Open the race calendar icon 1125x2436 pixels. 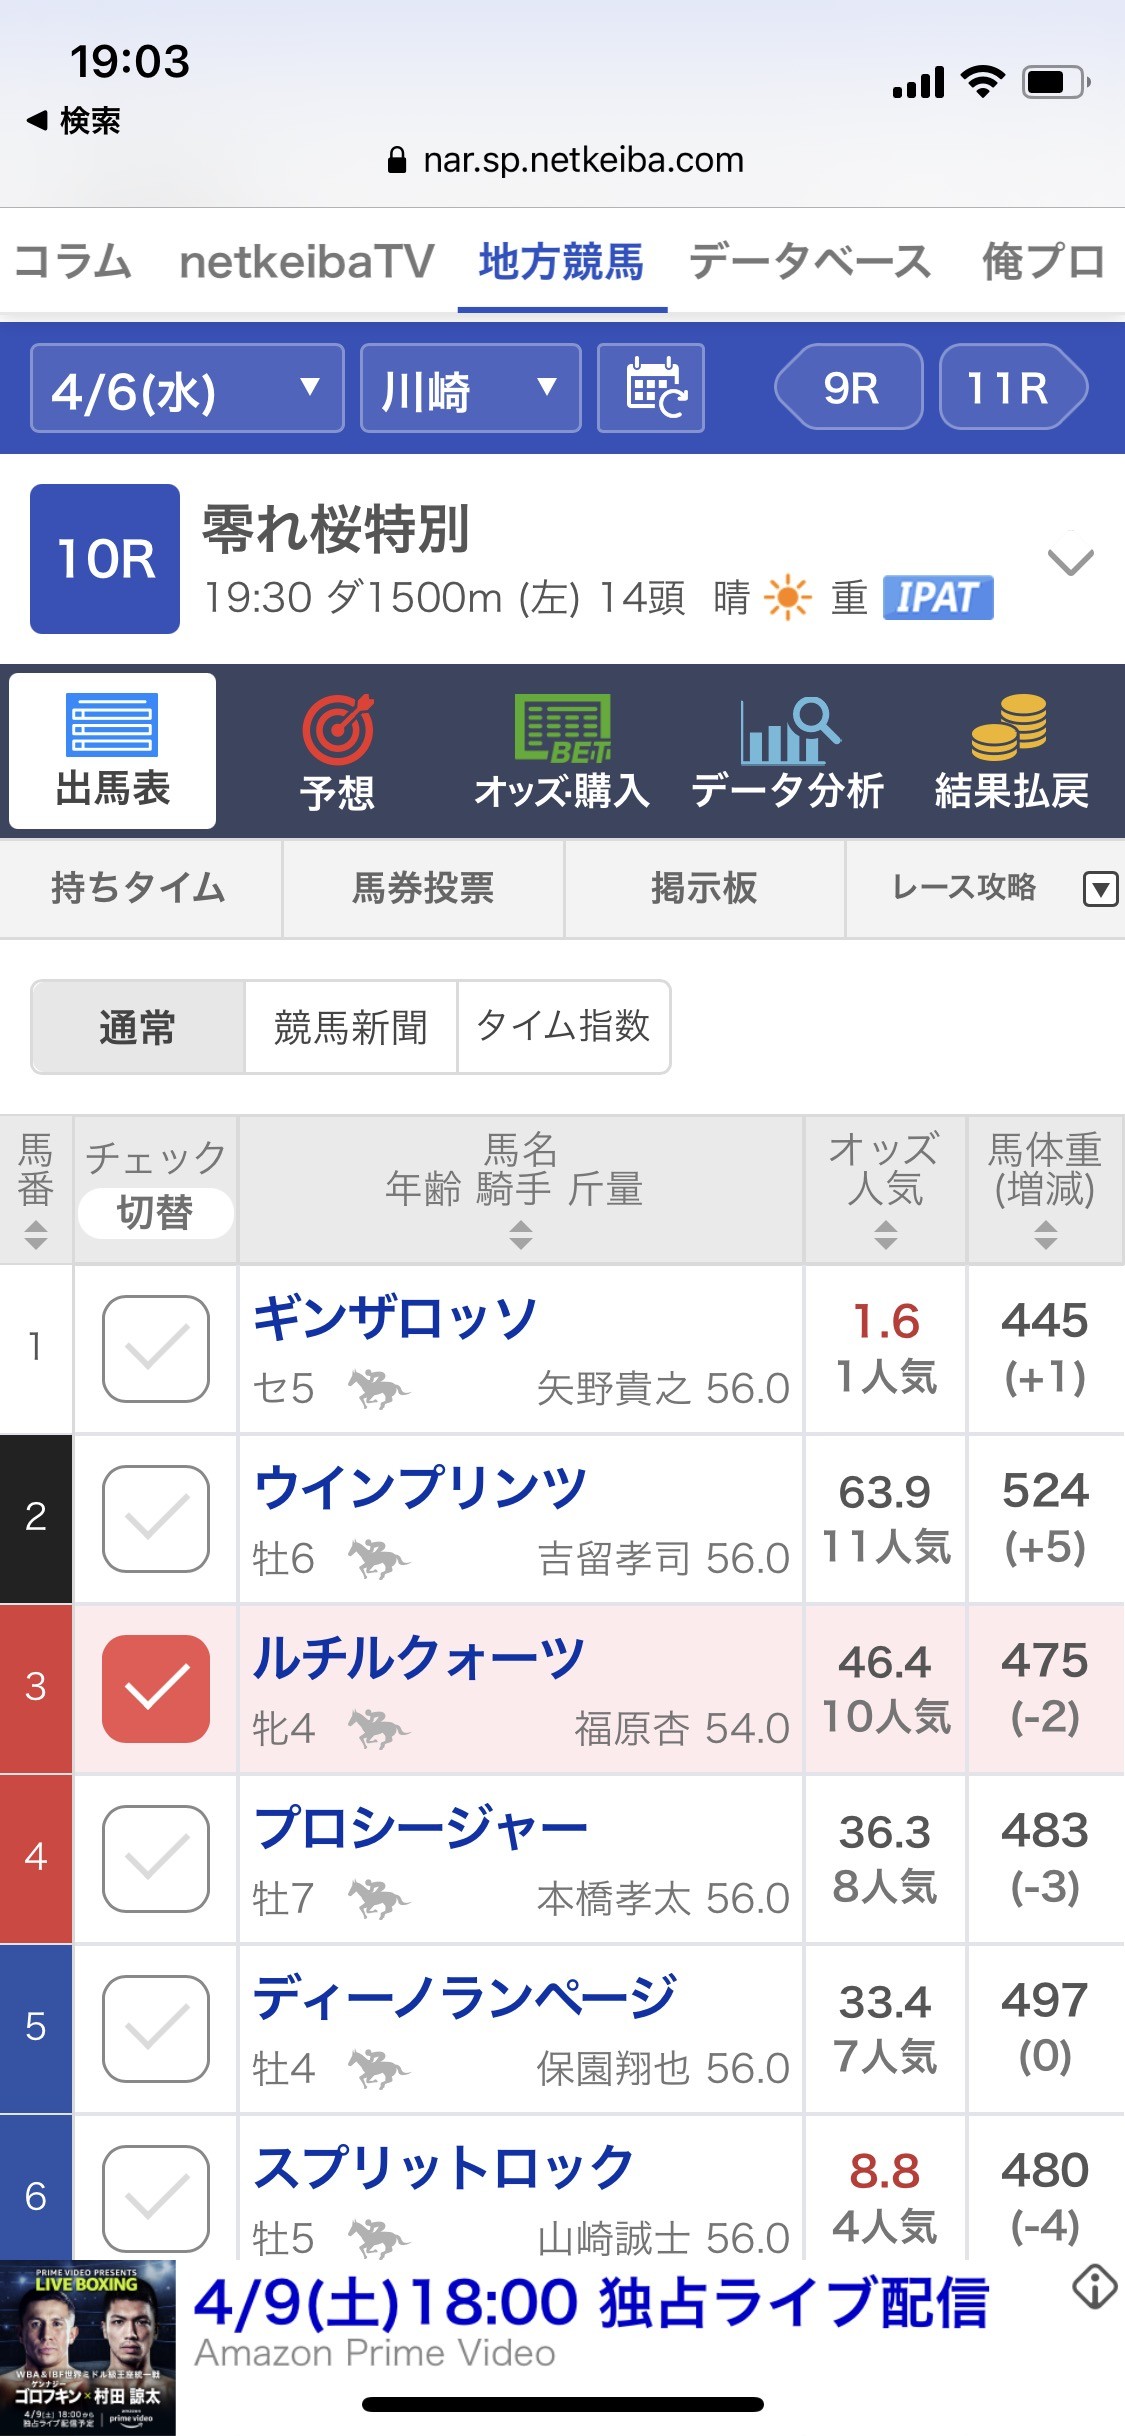[651, 388]
